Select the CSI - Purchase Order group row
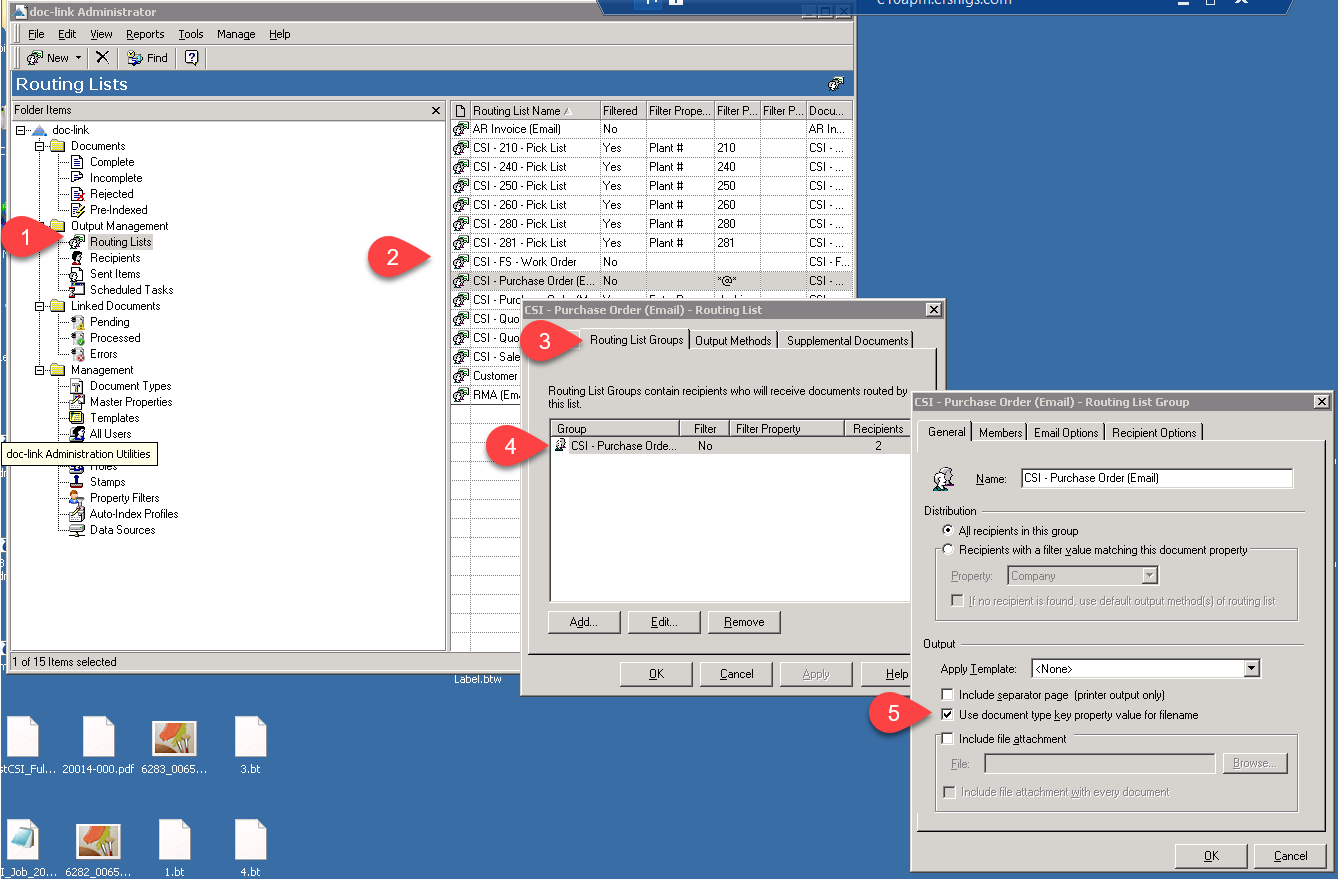The height and width of the screenshot is (879, 1338). coord(730,446)
